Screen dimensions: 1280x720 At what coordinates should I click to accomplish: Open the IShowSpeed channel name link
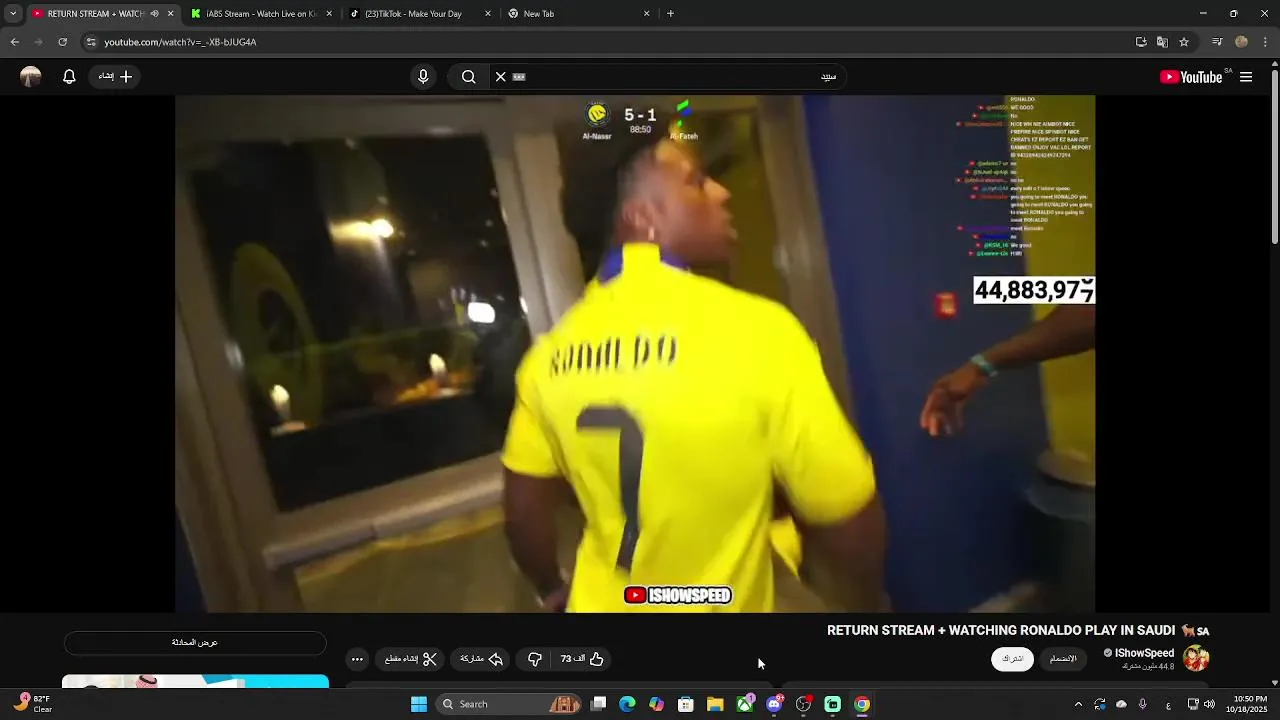(x=1144, y=653)
